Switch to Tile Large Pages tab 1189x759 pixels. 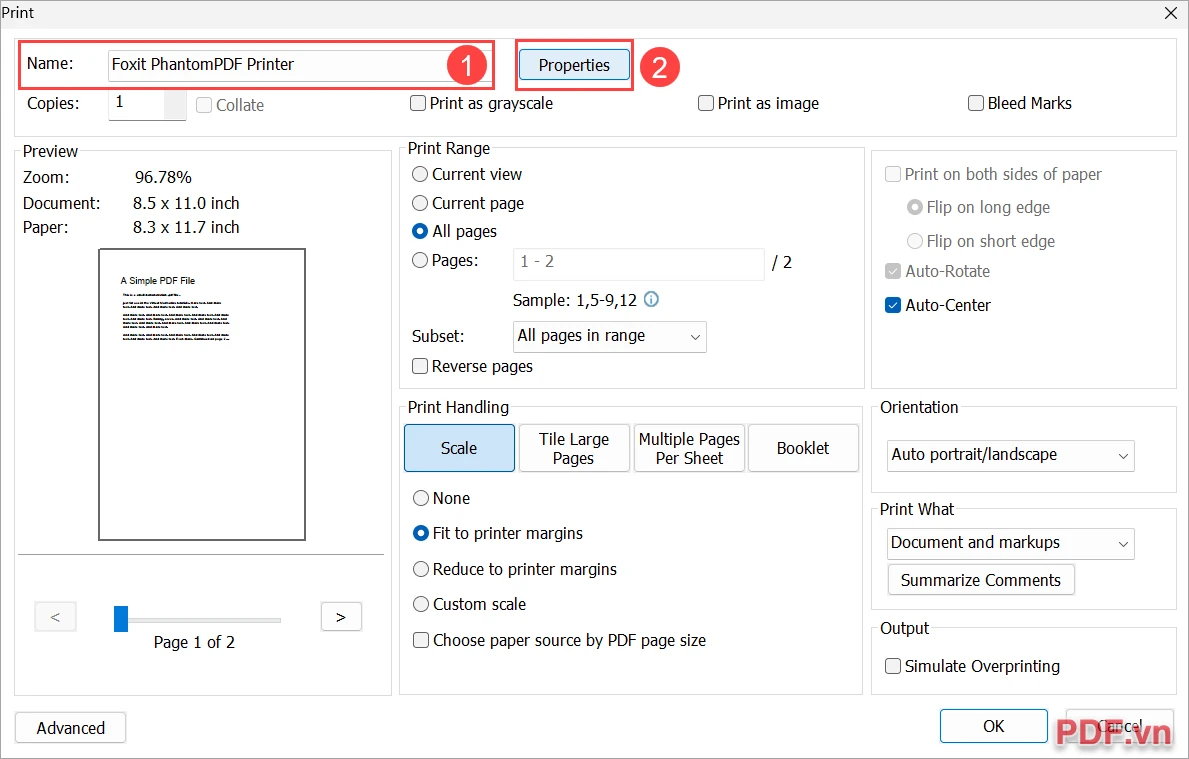pos(574,448)
